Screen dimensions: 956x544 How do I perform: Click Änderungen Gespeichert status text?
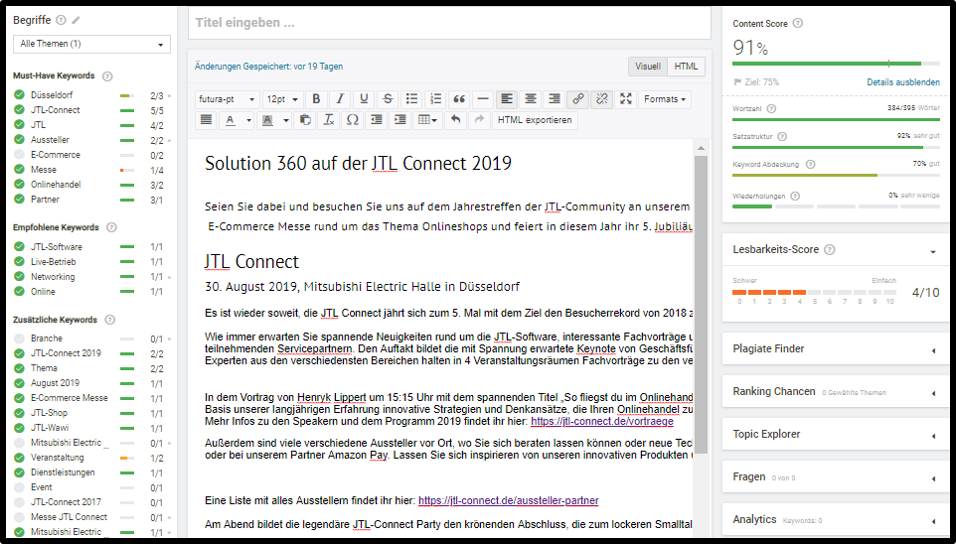[269, 66]
